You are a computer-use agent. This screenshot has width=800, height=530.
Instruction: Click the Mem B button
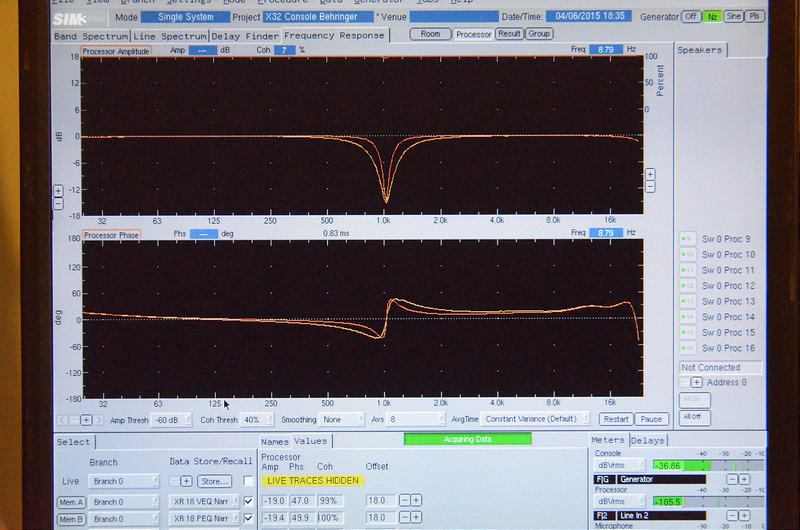(71, 519)
